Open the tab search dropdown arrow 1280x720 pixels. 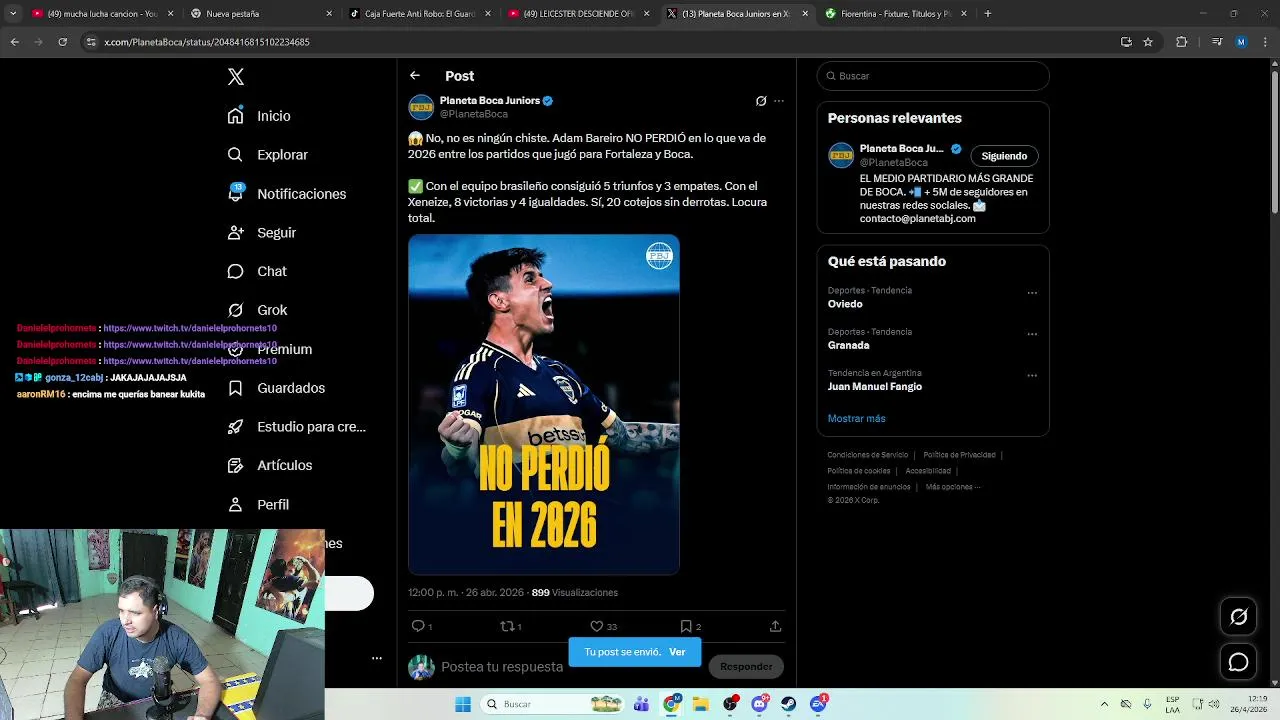(x=12, y=14)
